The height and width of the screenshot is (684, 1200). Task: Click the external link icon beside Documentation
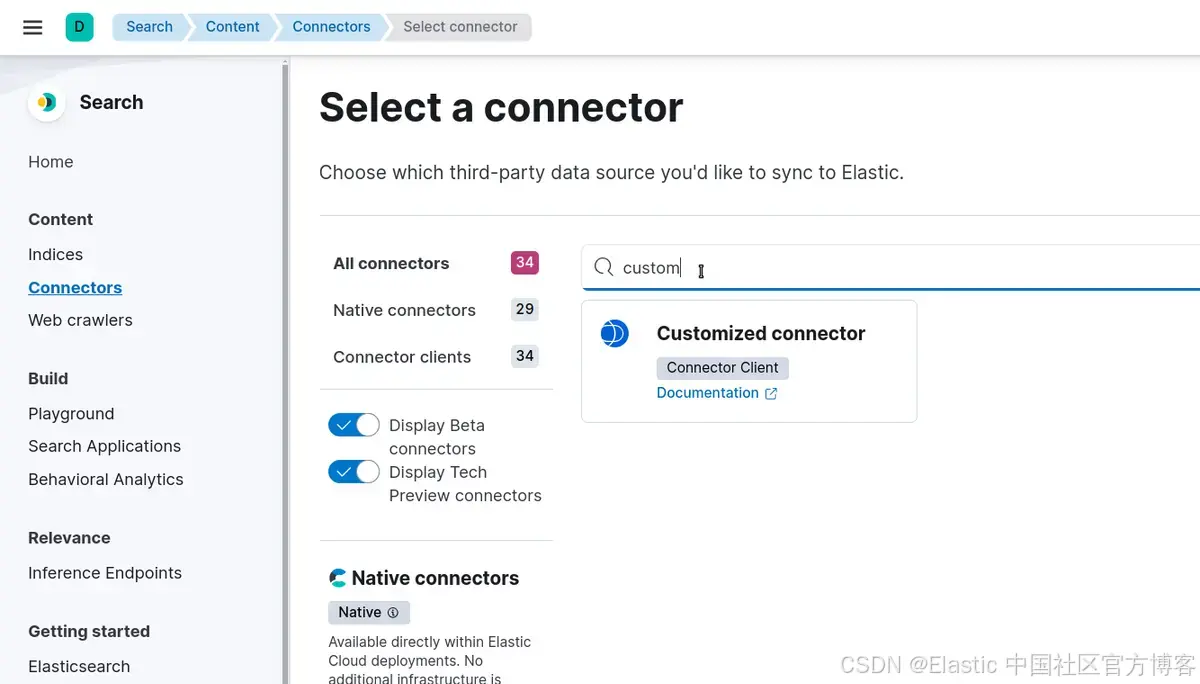[x=771, y=394]
